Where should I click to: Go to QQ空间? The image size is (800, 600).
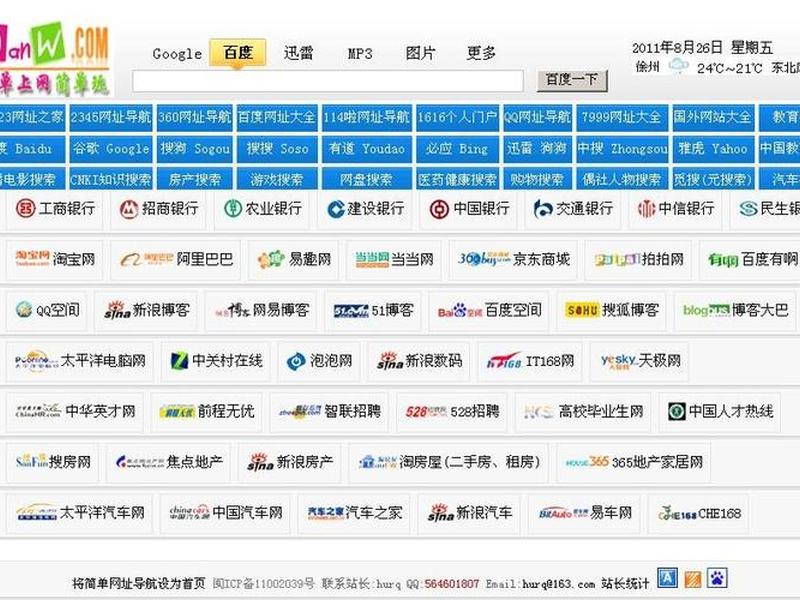click(47, 310)
